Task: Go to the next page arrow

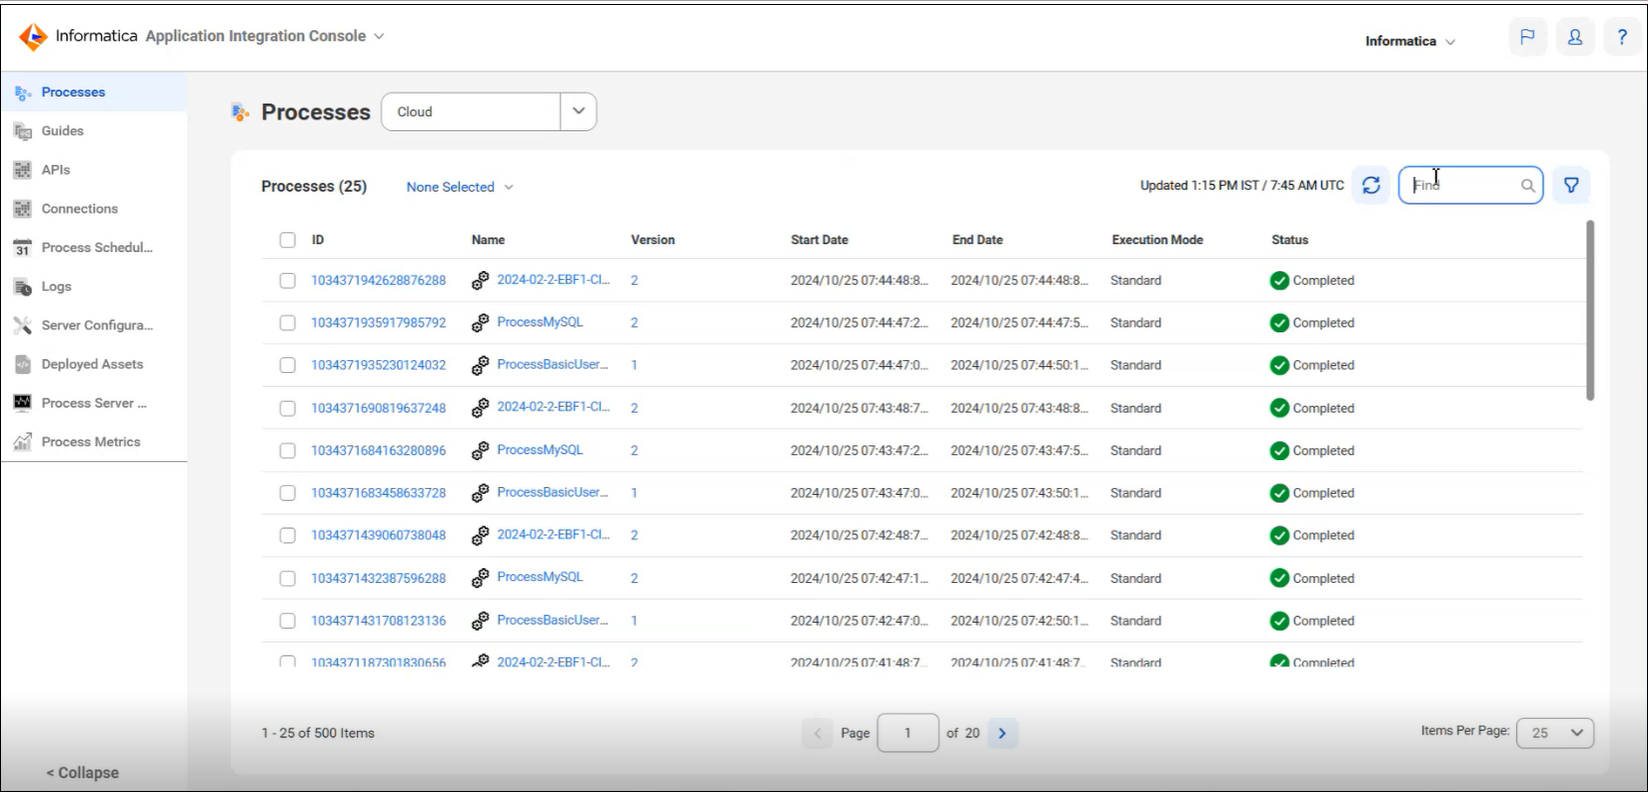Action: coord(1002,733)
